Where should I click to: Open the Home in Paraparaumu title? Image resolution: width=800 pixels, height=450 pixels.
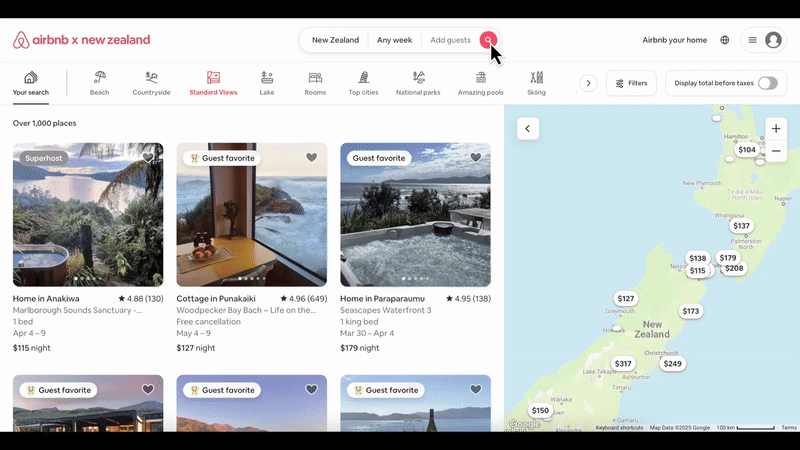(382, 299)
